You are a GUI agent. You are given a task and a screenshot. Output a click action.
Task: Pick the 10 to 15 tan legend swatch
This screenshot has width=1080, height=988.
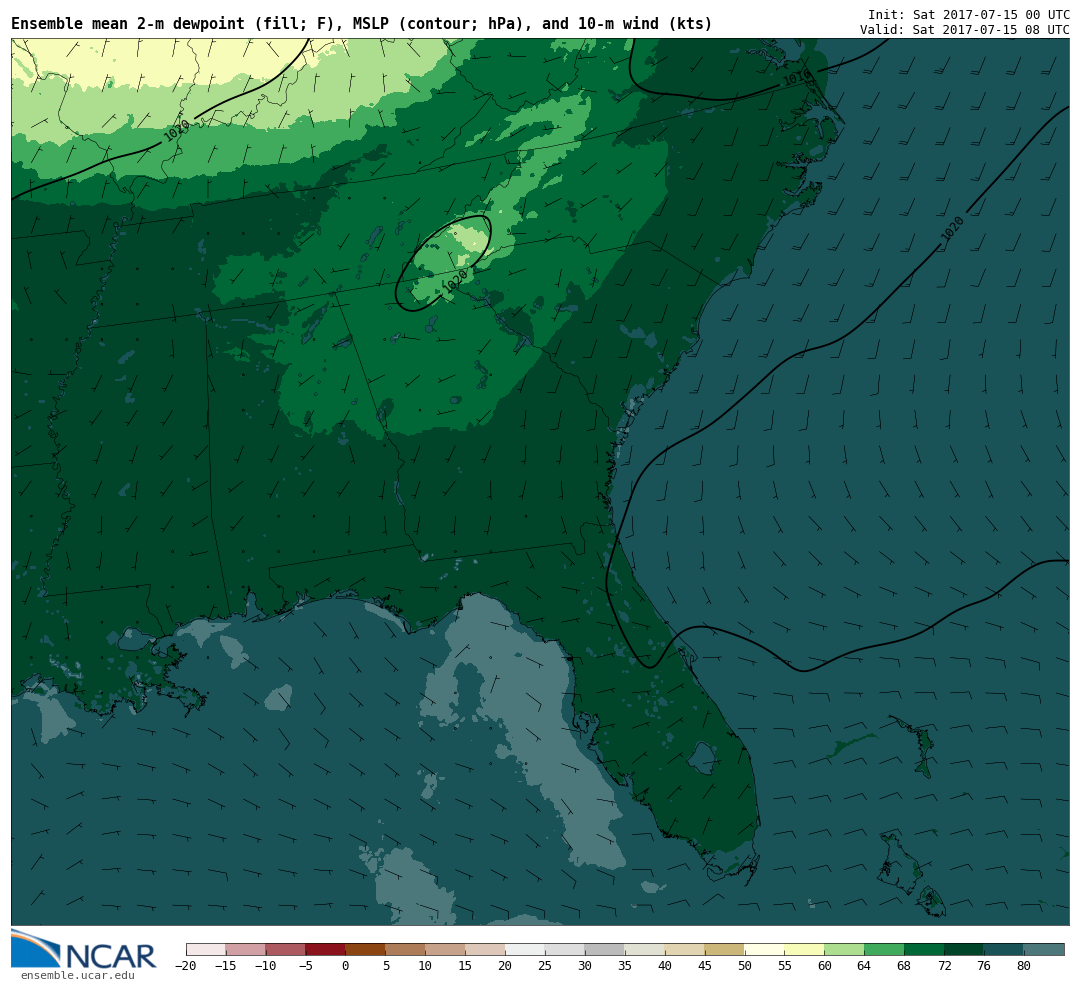pos(446,949)
